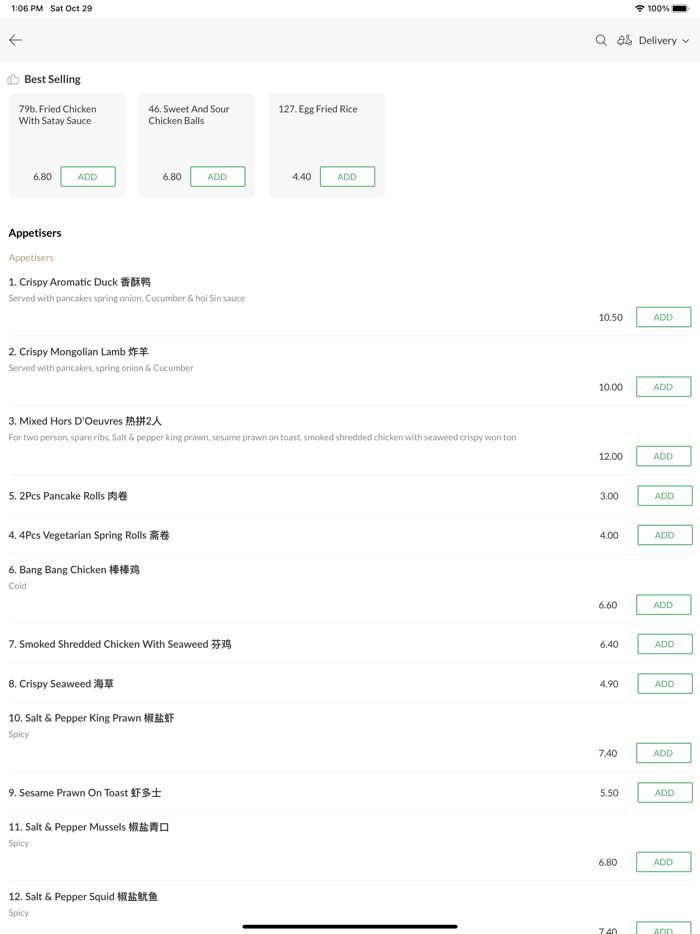Add Crispy Mongolian Lamb to basket
700x934 pixels.
[x=663, y=387]
